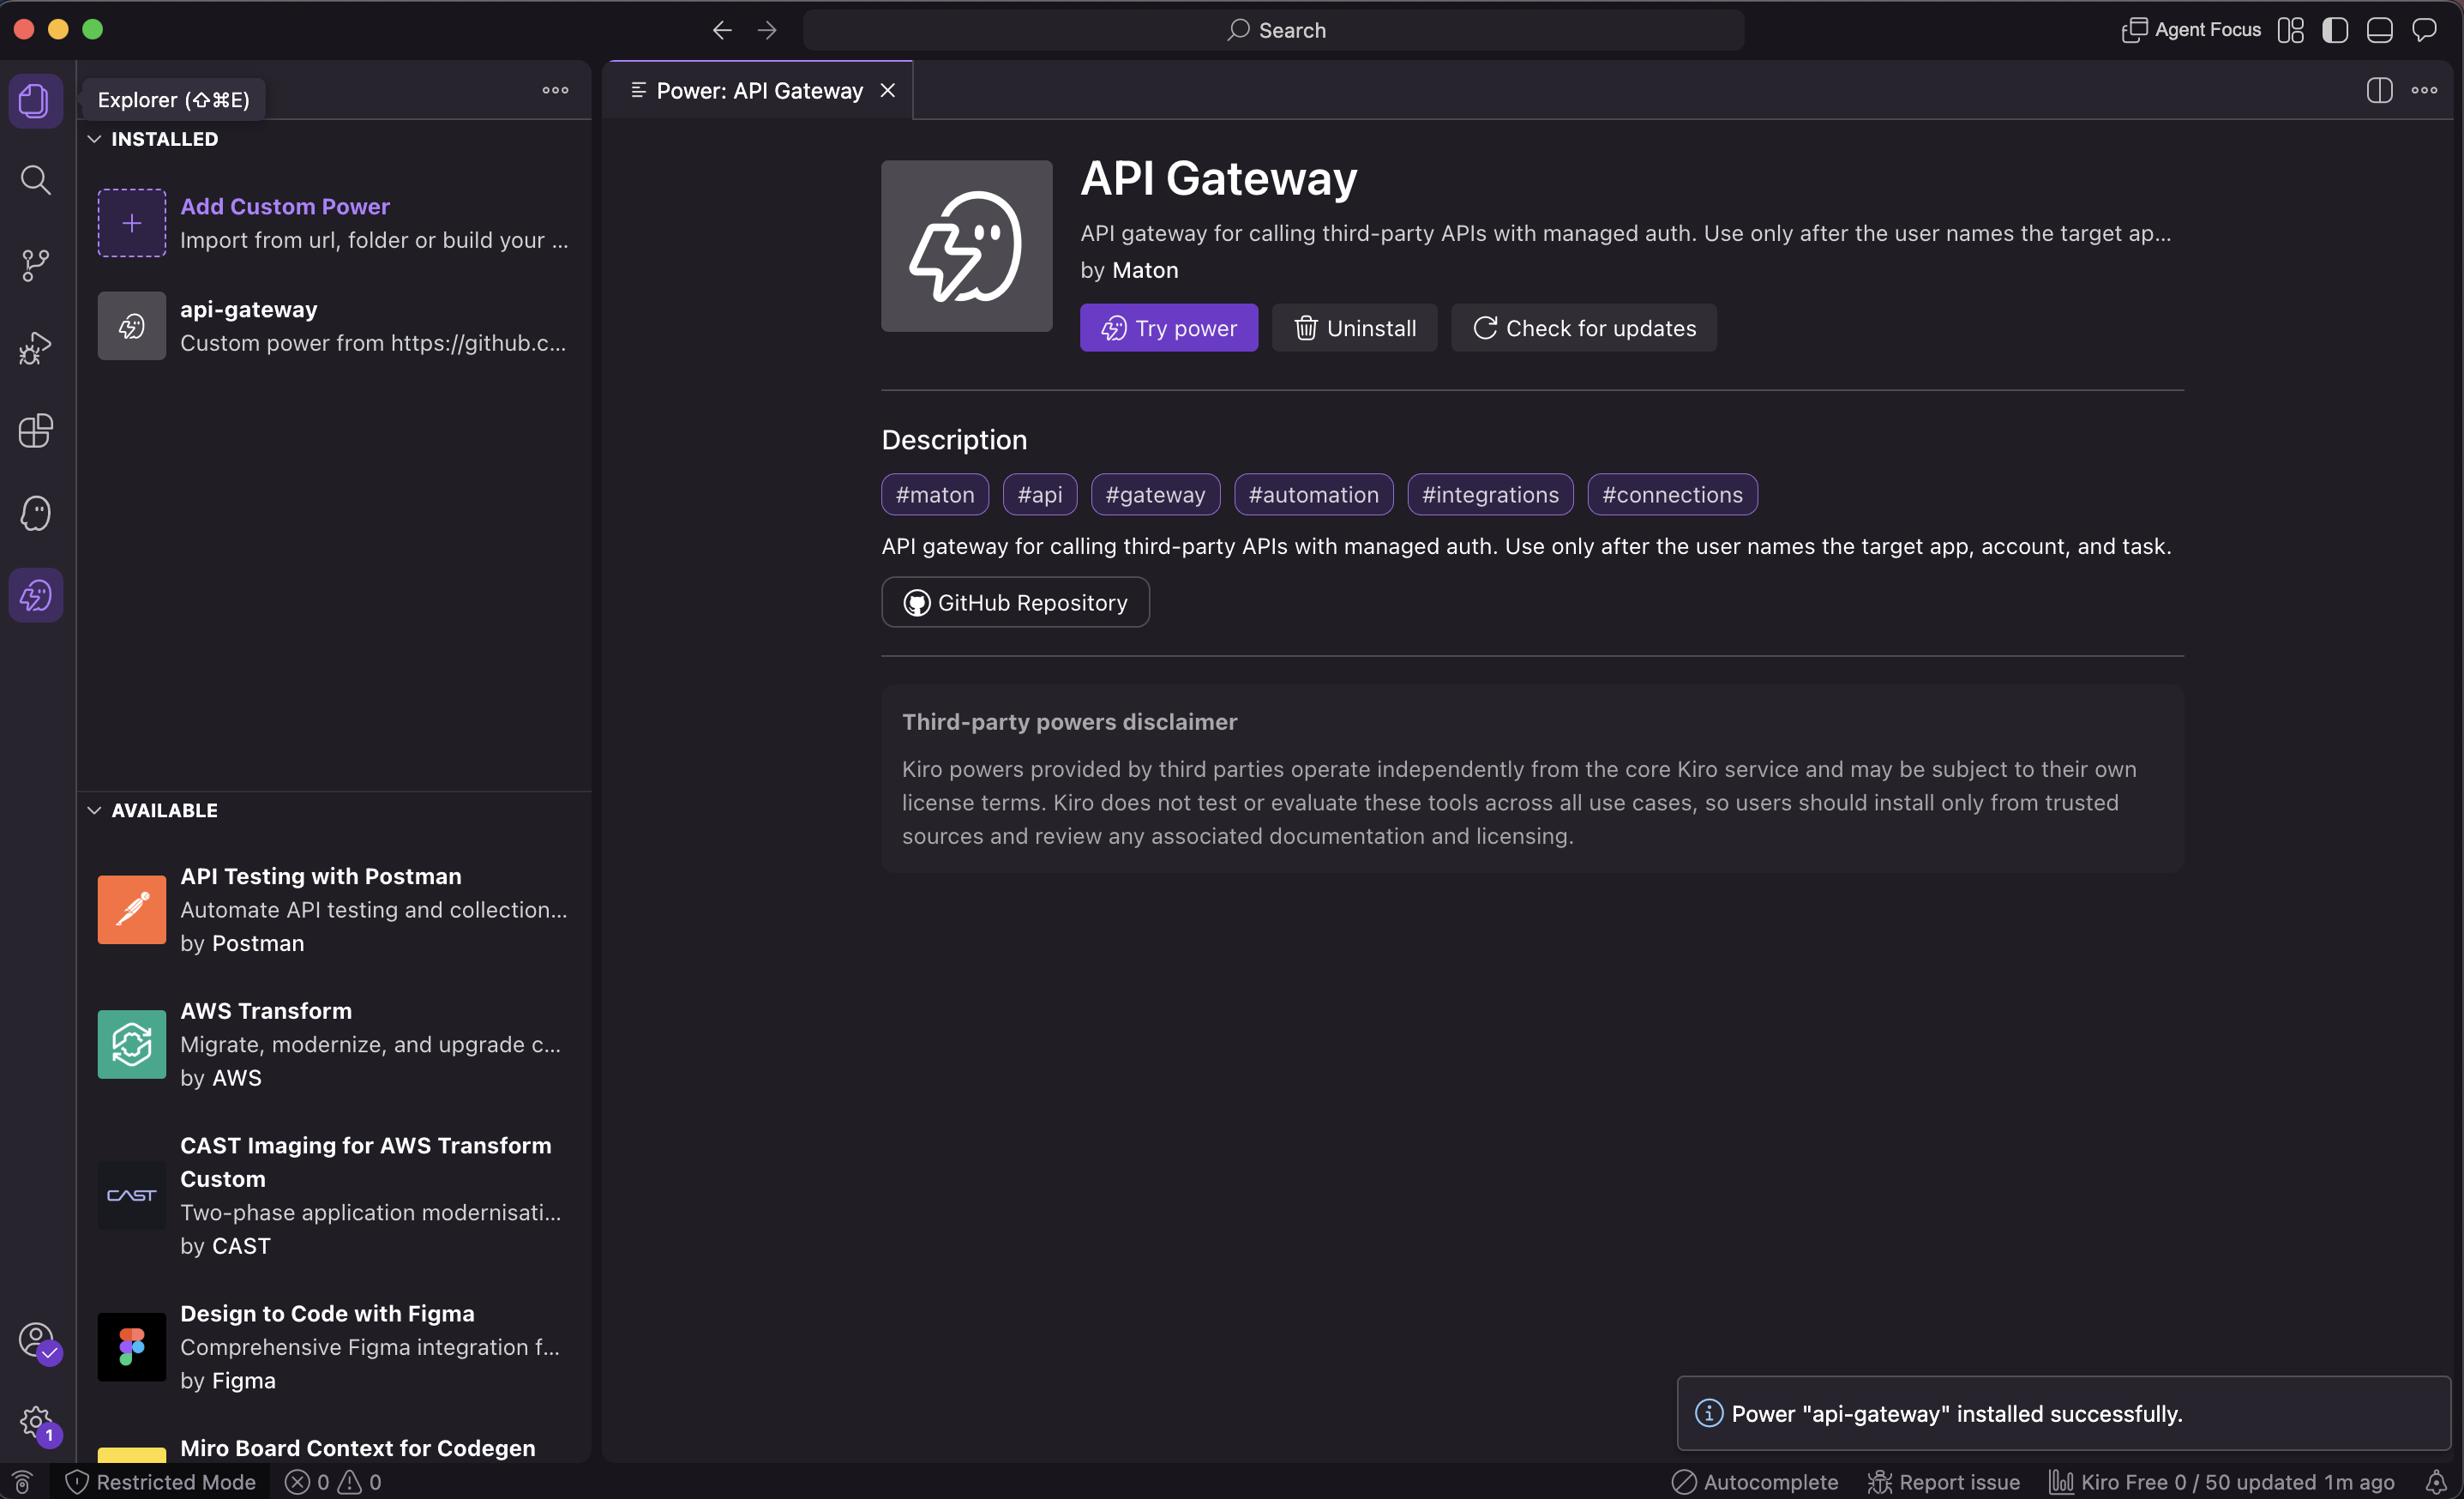
Task: Click Restricted Mode in status bar
Action: coord(160,1482)
